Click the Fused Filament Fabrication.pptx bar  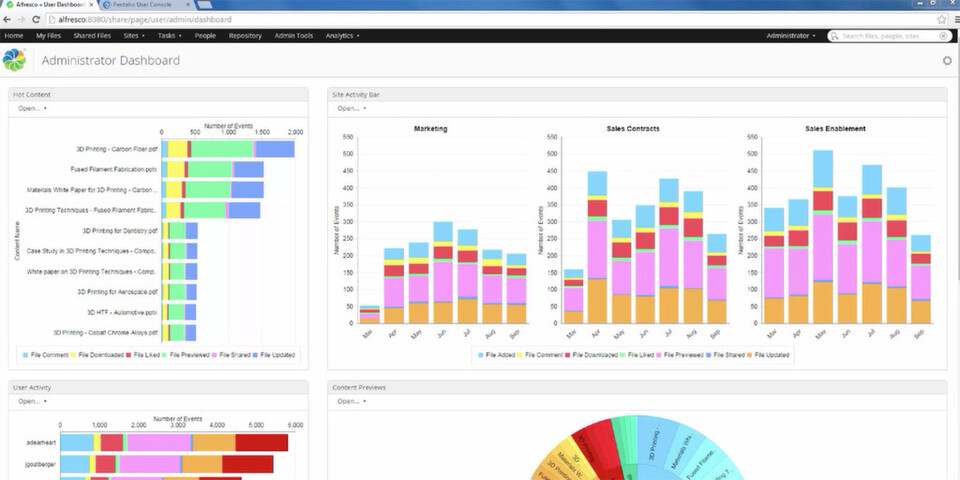pyautogui.click(x=212, y=170)
